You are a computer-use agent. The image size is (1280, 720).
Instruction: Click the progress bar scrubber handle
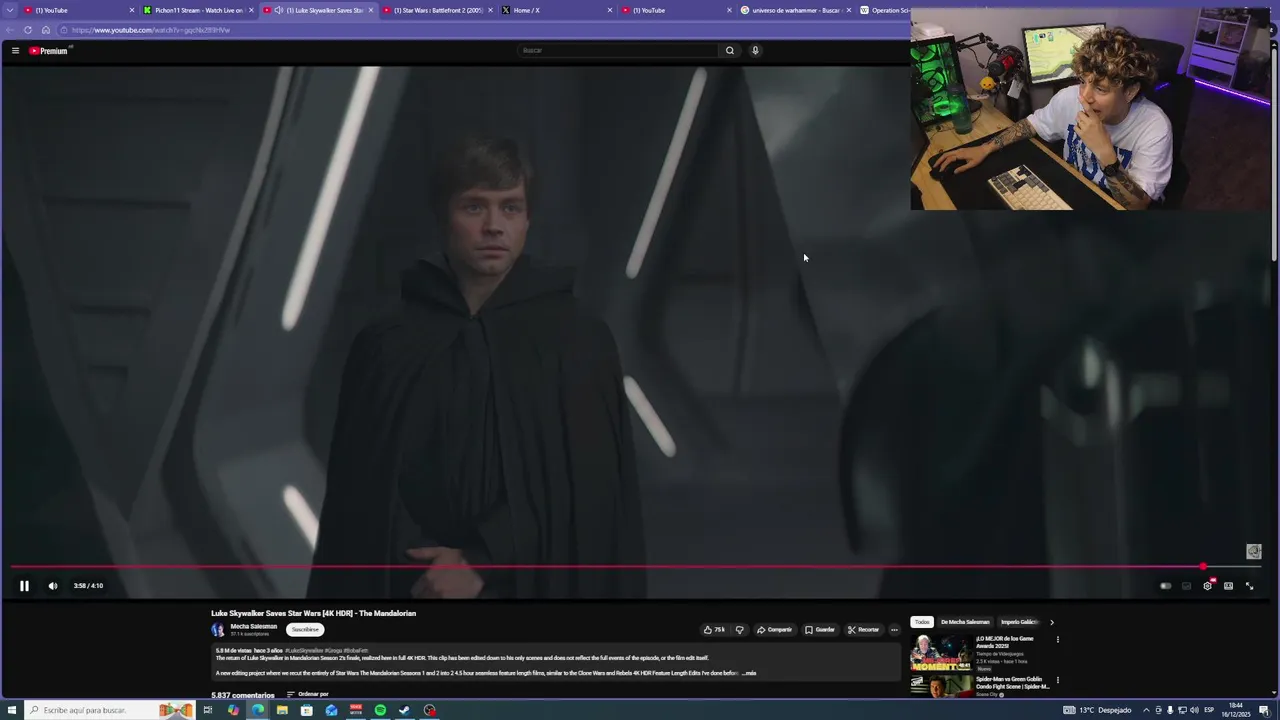pos(1203,567)
